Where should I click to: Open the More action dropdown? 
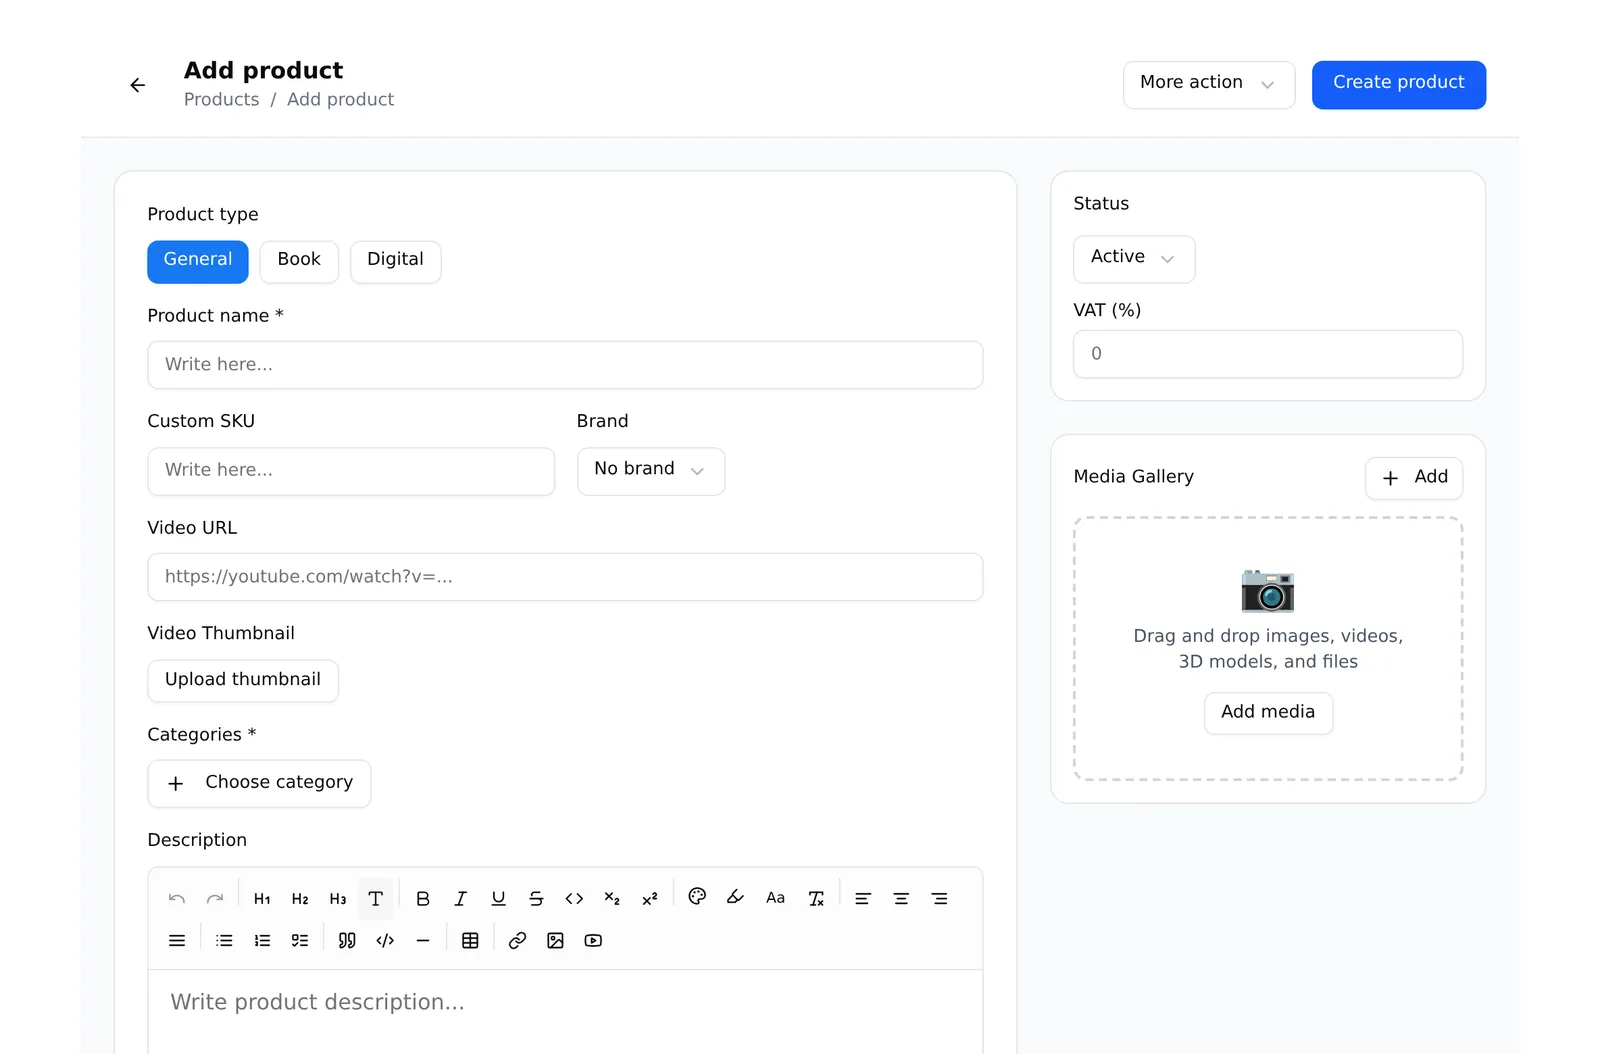1209,85
